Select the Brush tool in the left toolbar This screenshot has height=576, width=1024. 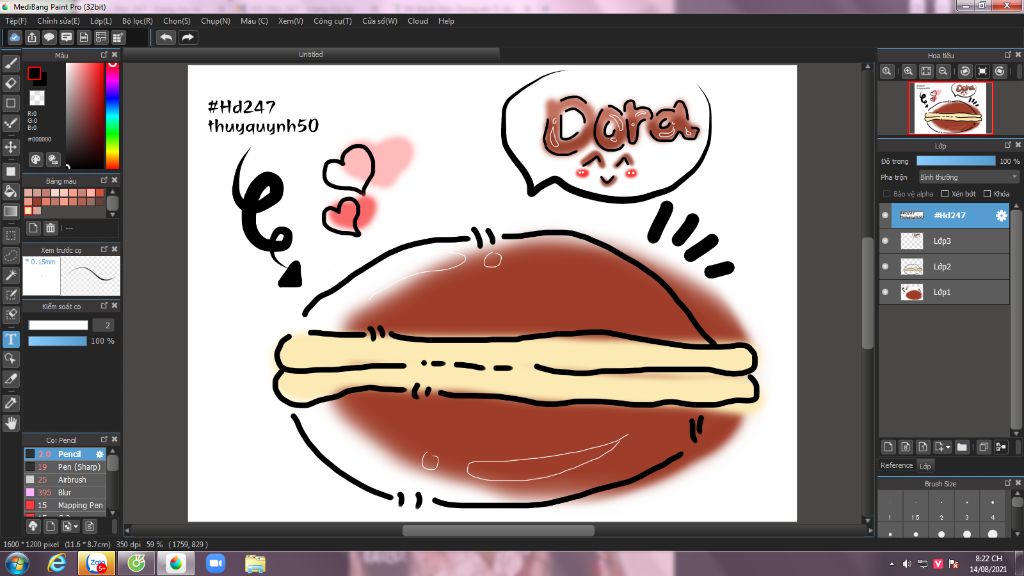(x=10, y=63)
